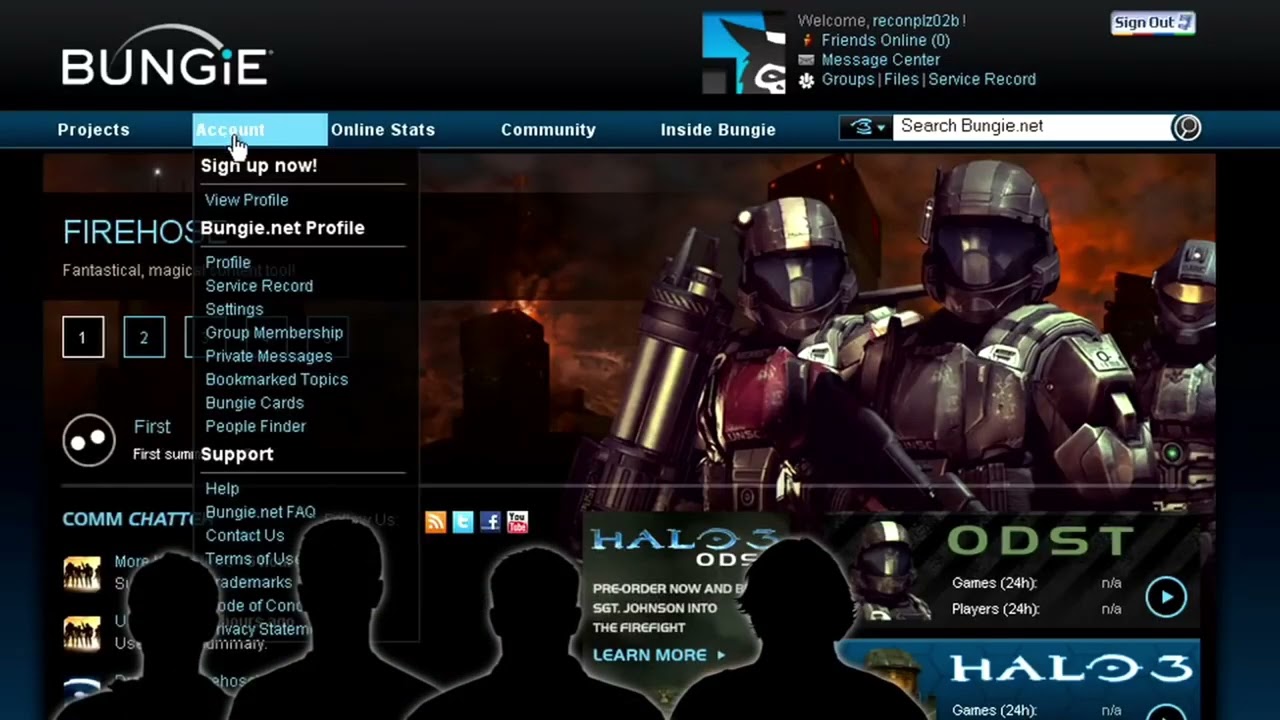The height and width of the screenshot is (720, 1280).
Task: Open Service Record from Account dropdown
Action: click(x=259, y=286)
